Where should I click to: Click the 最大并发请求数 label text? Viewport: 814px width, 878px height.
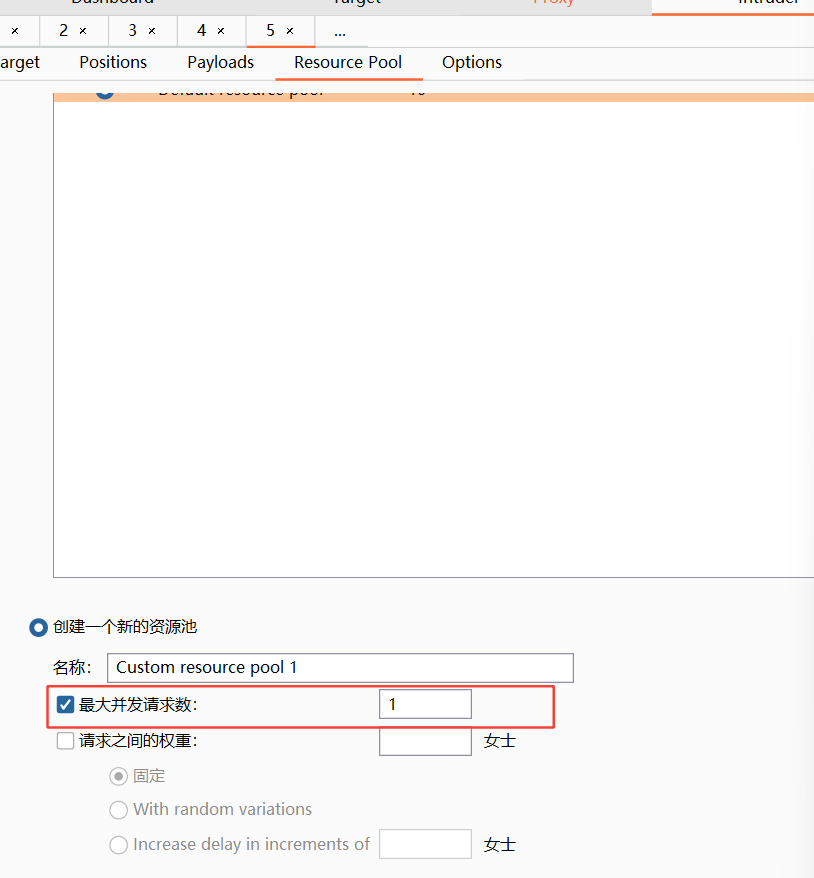point(138,704)
